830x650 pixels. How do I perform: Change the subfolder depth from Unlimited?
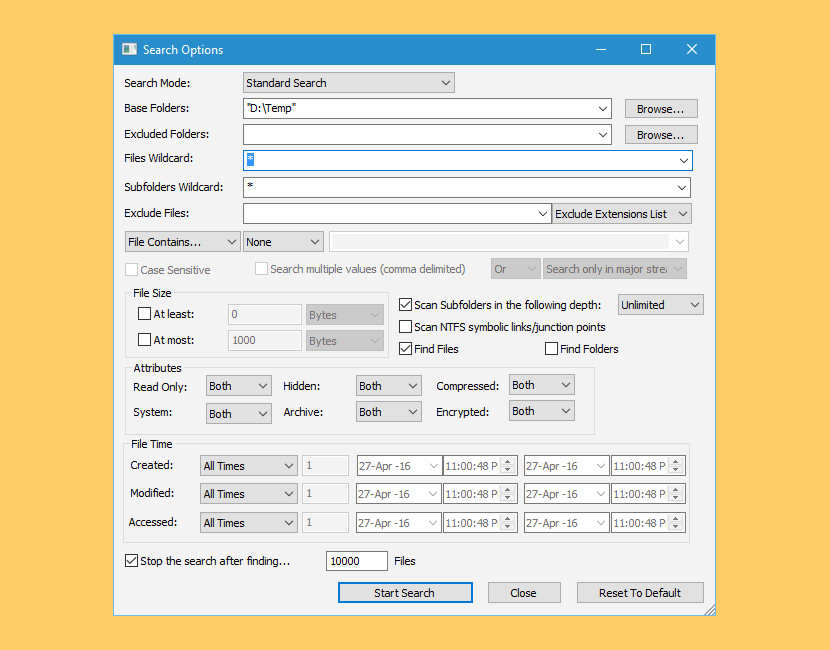click(x=660, y=305)
